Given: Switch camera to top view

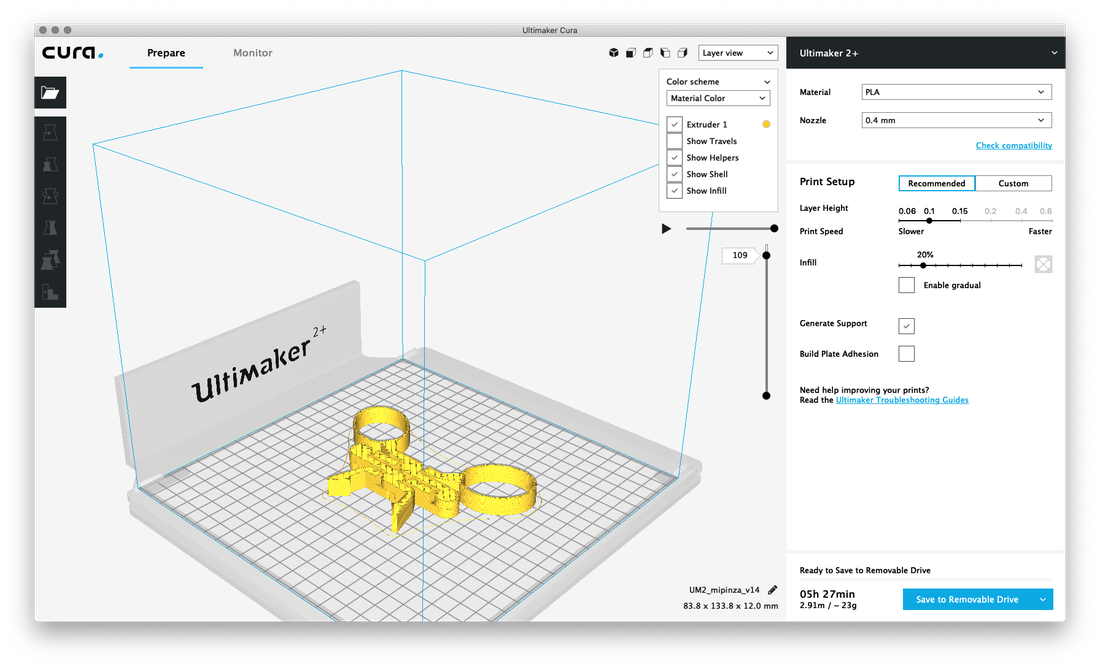Looking at the screenshot, I should (x=648, y=53).
